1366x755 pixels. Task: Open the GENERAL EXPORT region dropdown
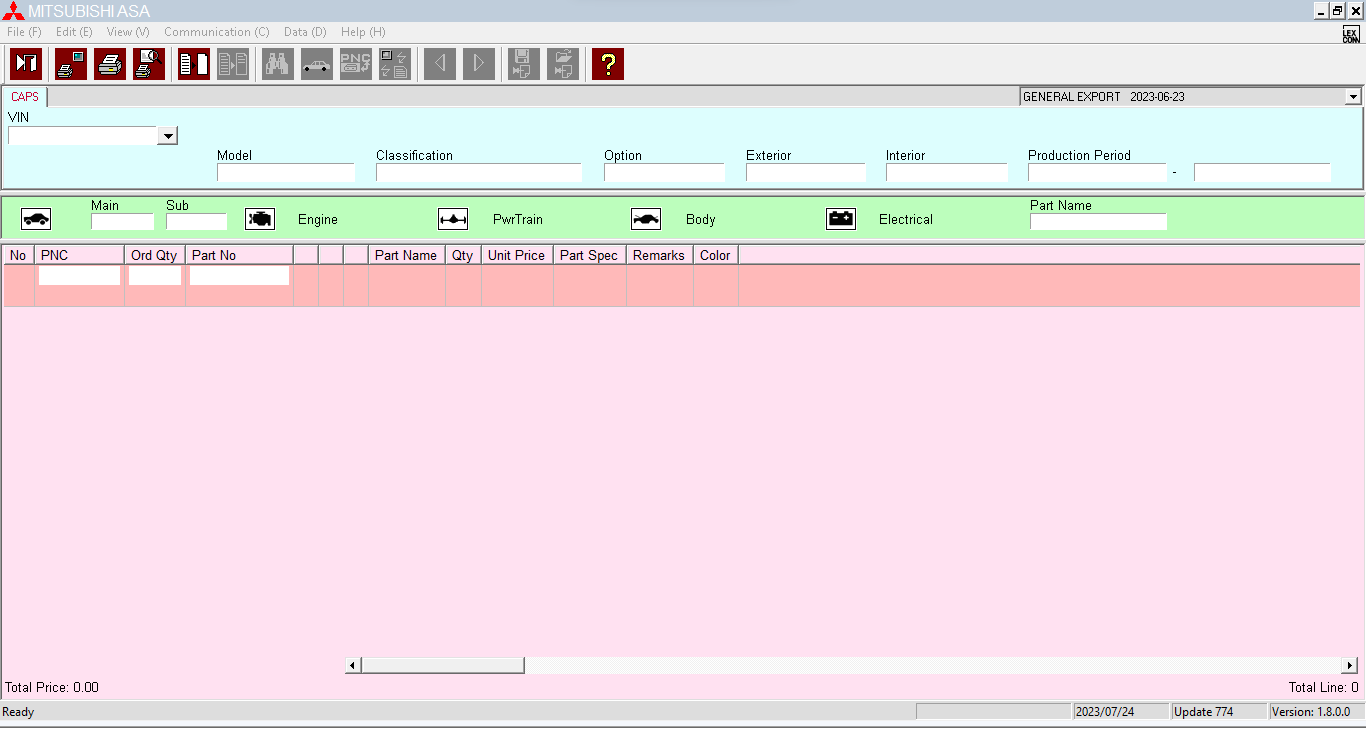(x=1352, y=96)
